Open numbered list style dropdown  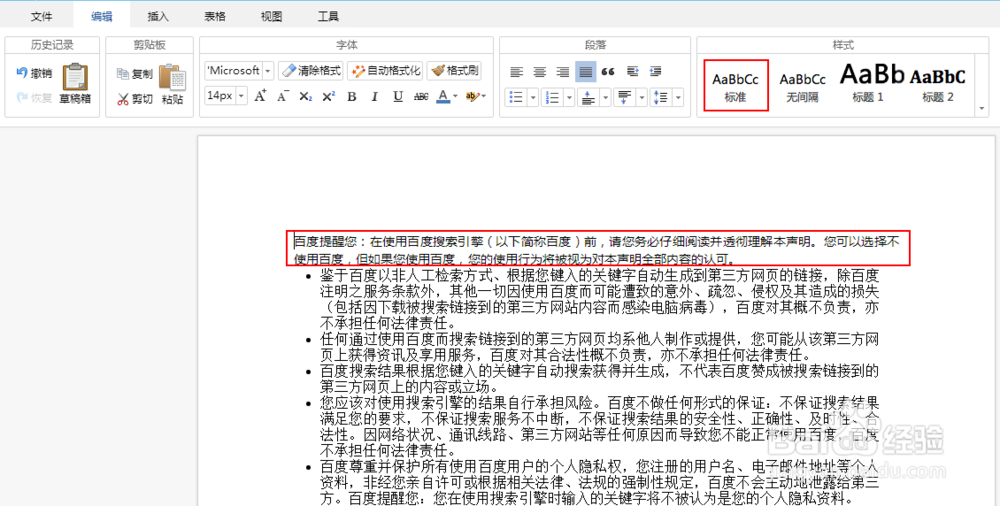(570, 97)
